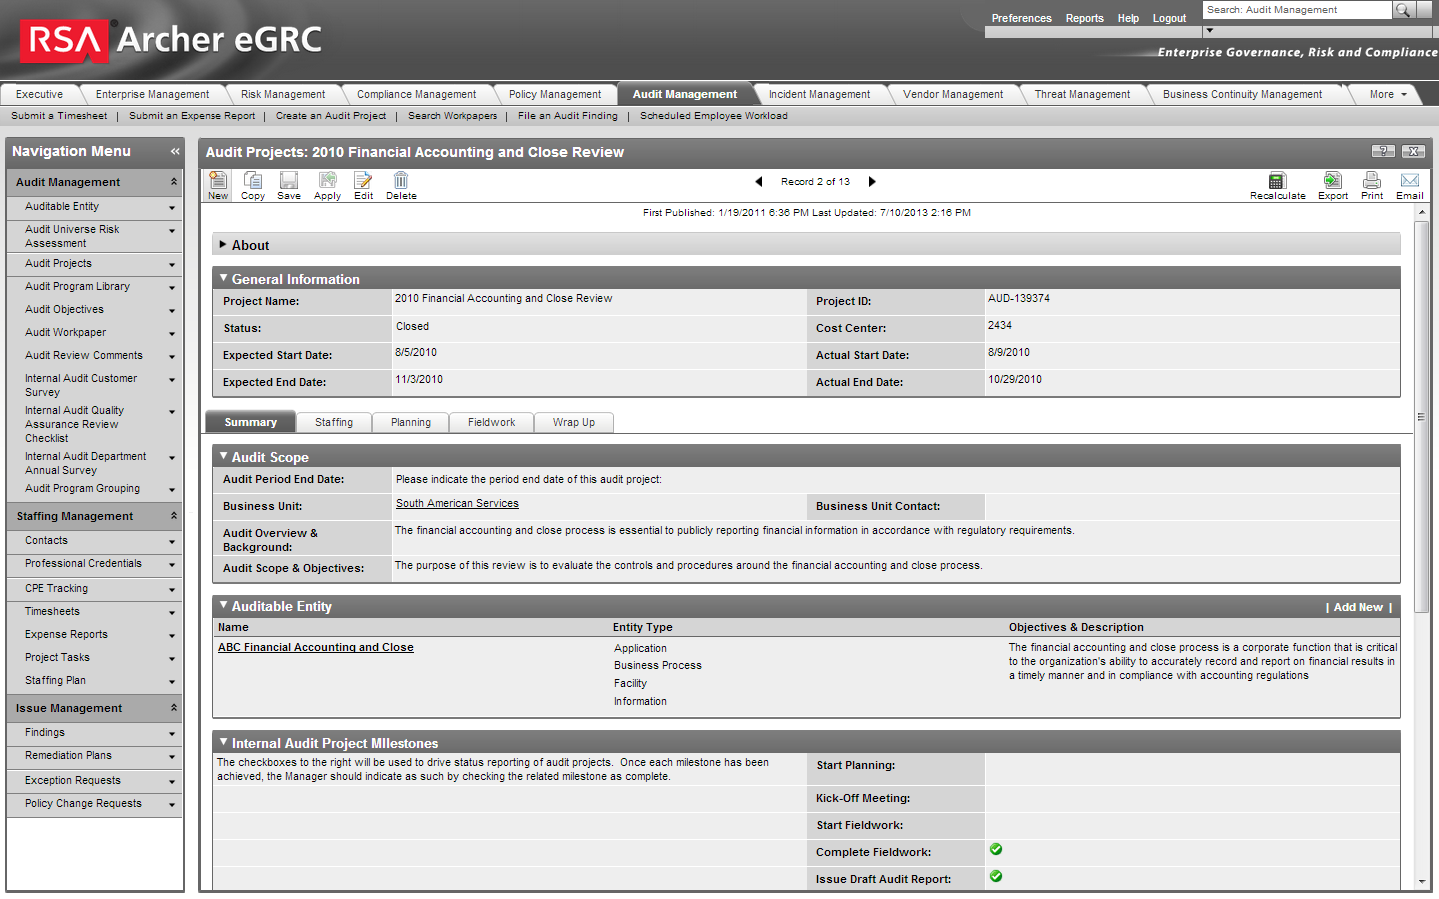Click the vertical scrollbar up arrow
This screenshot has width=1439, height=899.
1422,212
